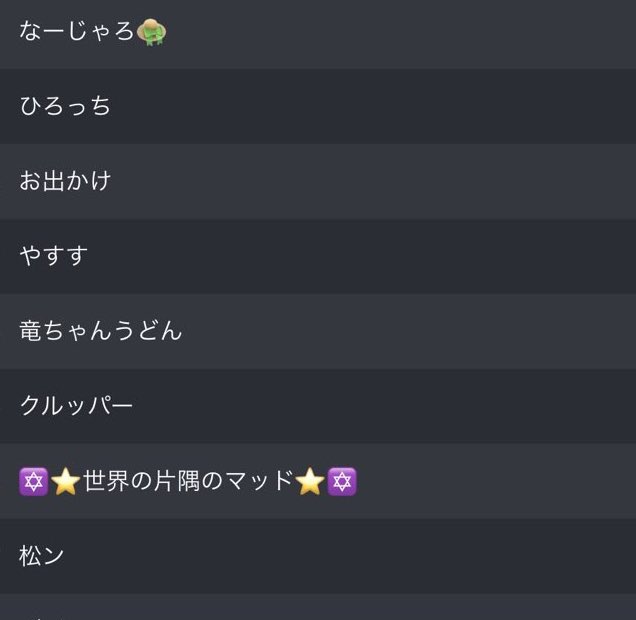Open the ひろっち entry
The image size is (636, 620).
(x=65, y=106)
